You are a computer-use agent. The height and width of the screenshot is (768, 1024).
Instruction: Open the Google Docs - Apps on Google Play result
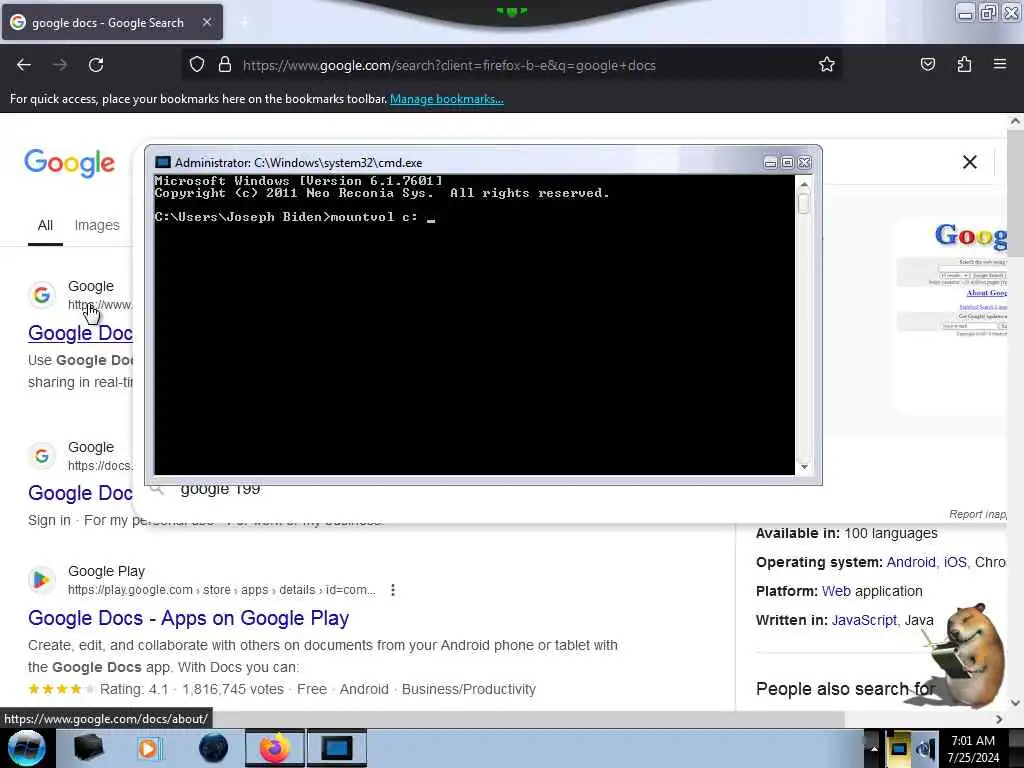coord(189,618)
